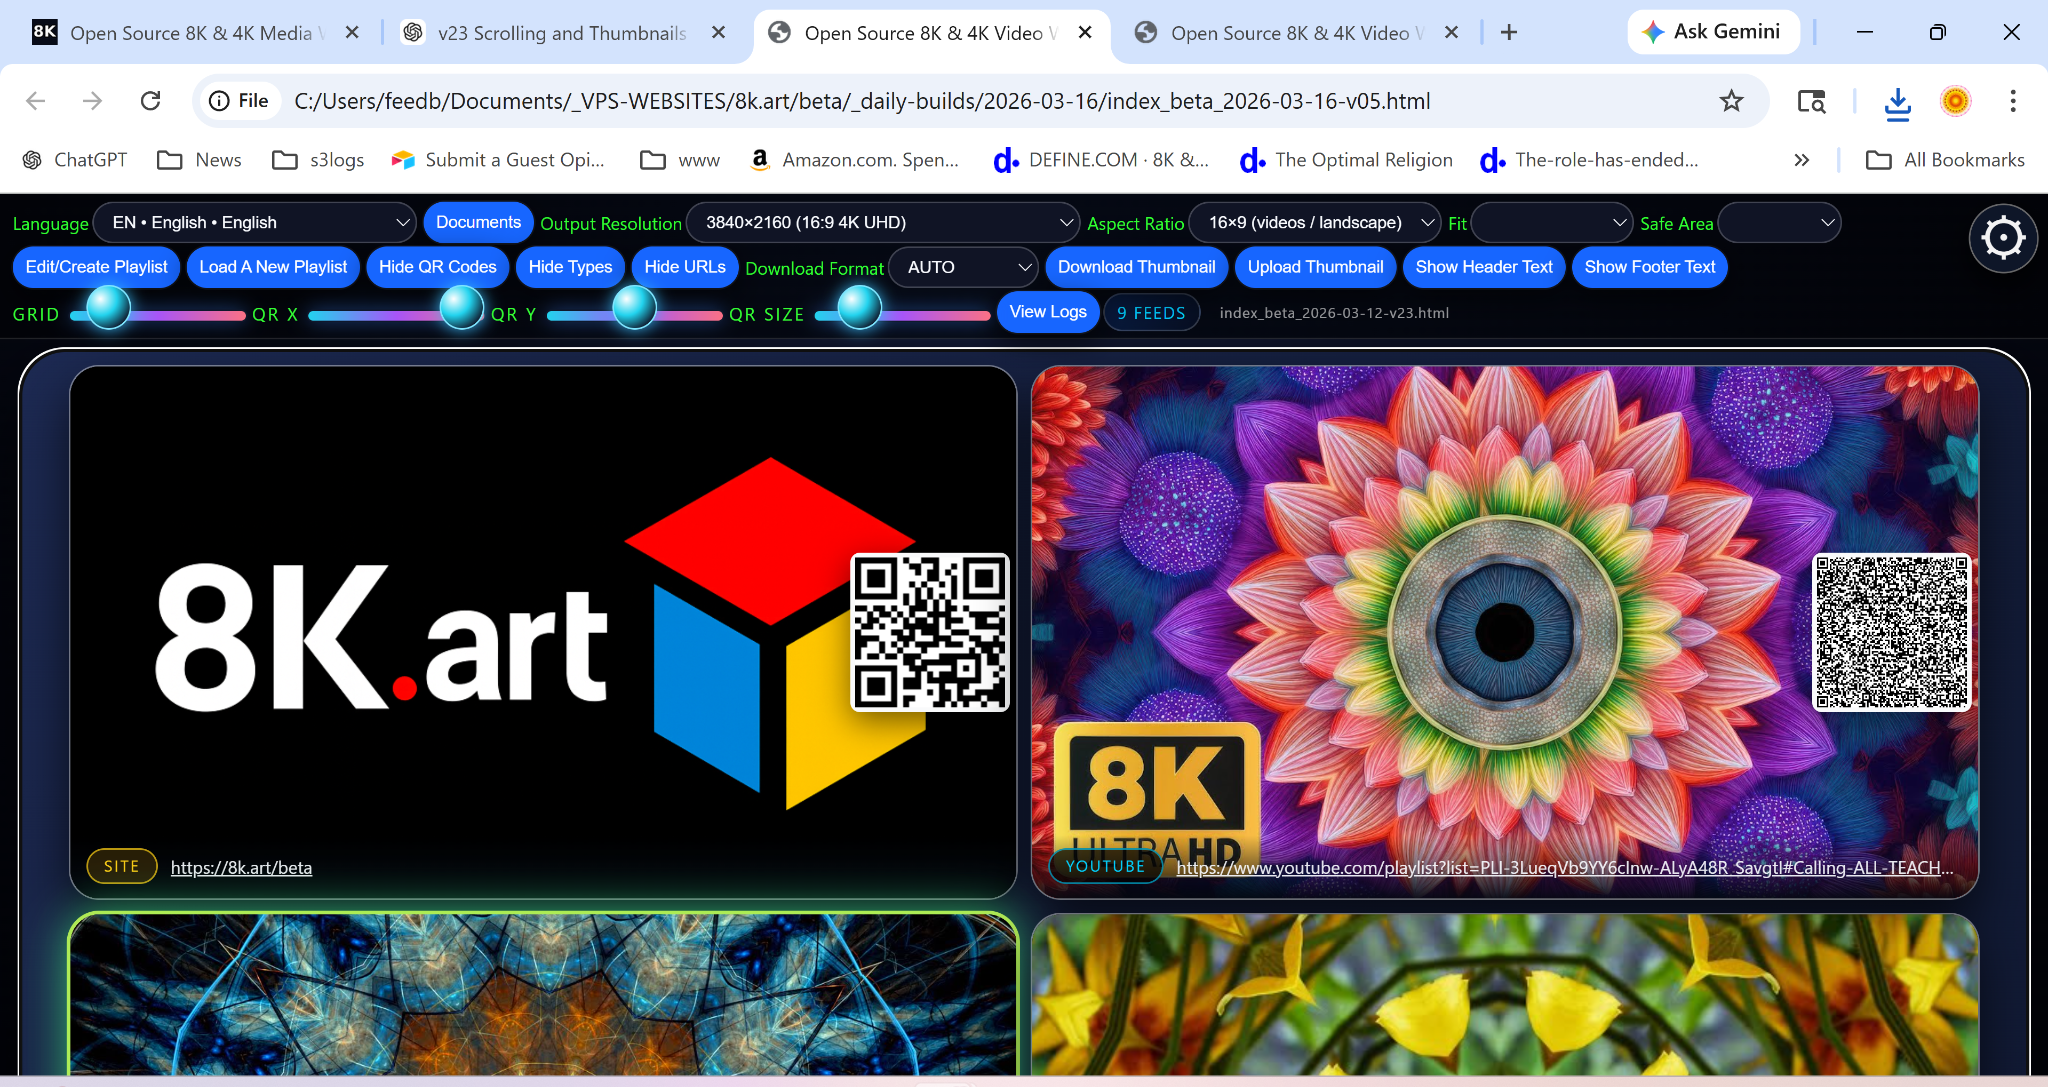
Task: Click the File site info icon
Action: click(239, 101)
